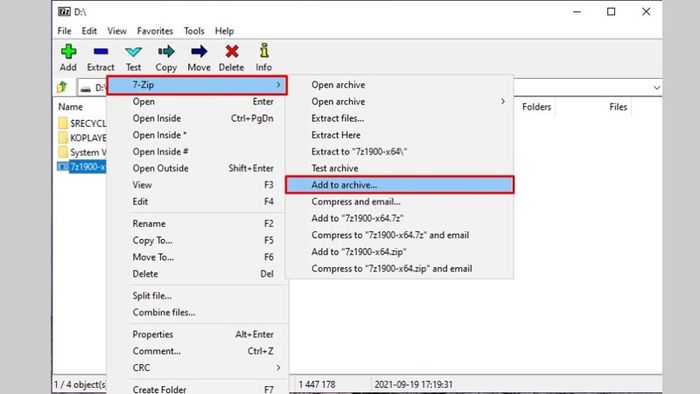
Task: Expand the 7-Zip submenu arrow
Action: point(278,85)
